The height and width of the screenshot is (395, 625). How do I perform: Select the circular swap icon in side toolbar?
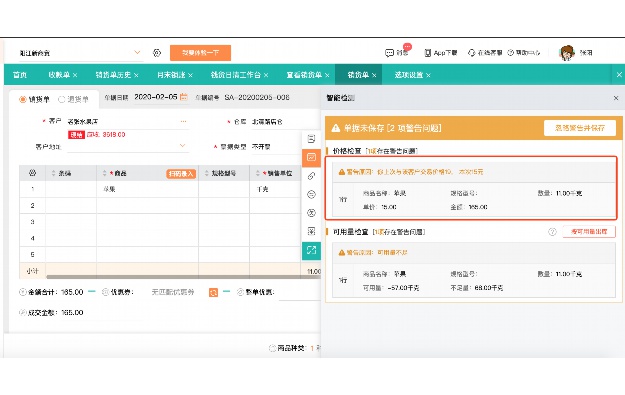tap(311, 195)
